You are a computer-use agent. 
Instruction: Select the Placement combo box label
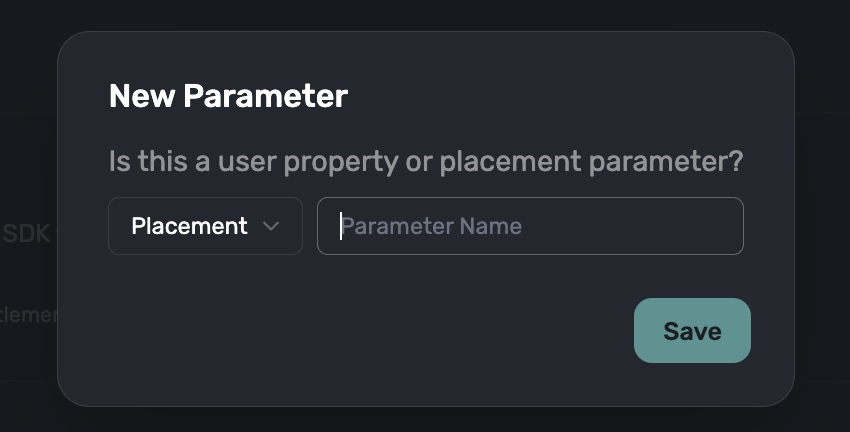(x=189, y=226)
